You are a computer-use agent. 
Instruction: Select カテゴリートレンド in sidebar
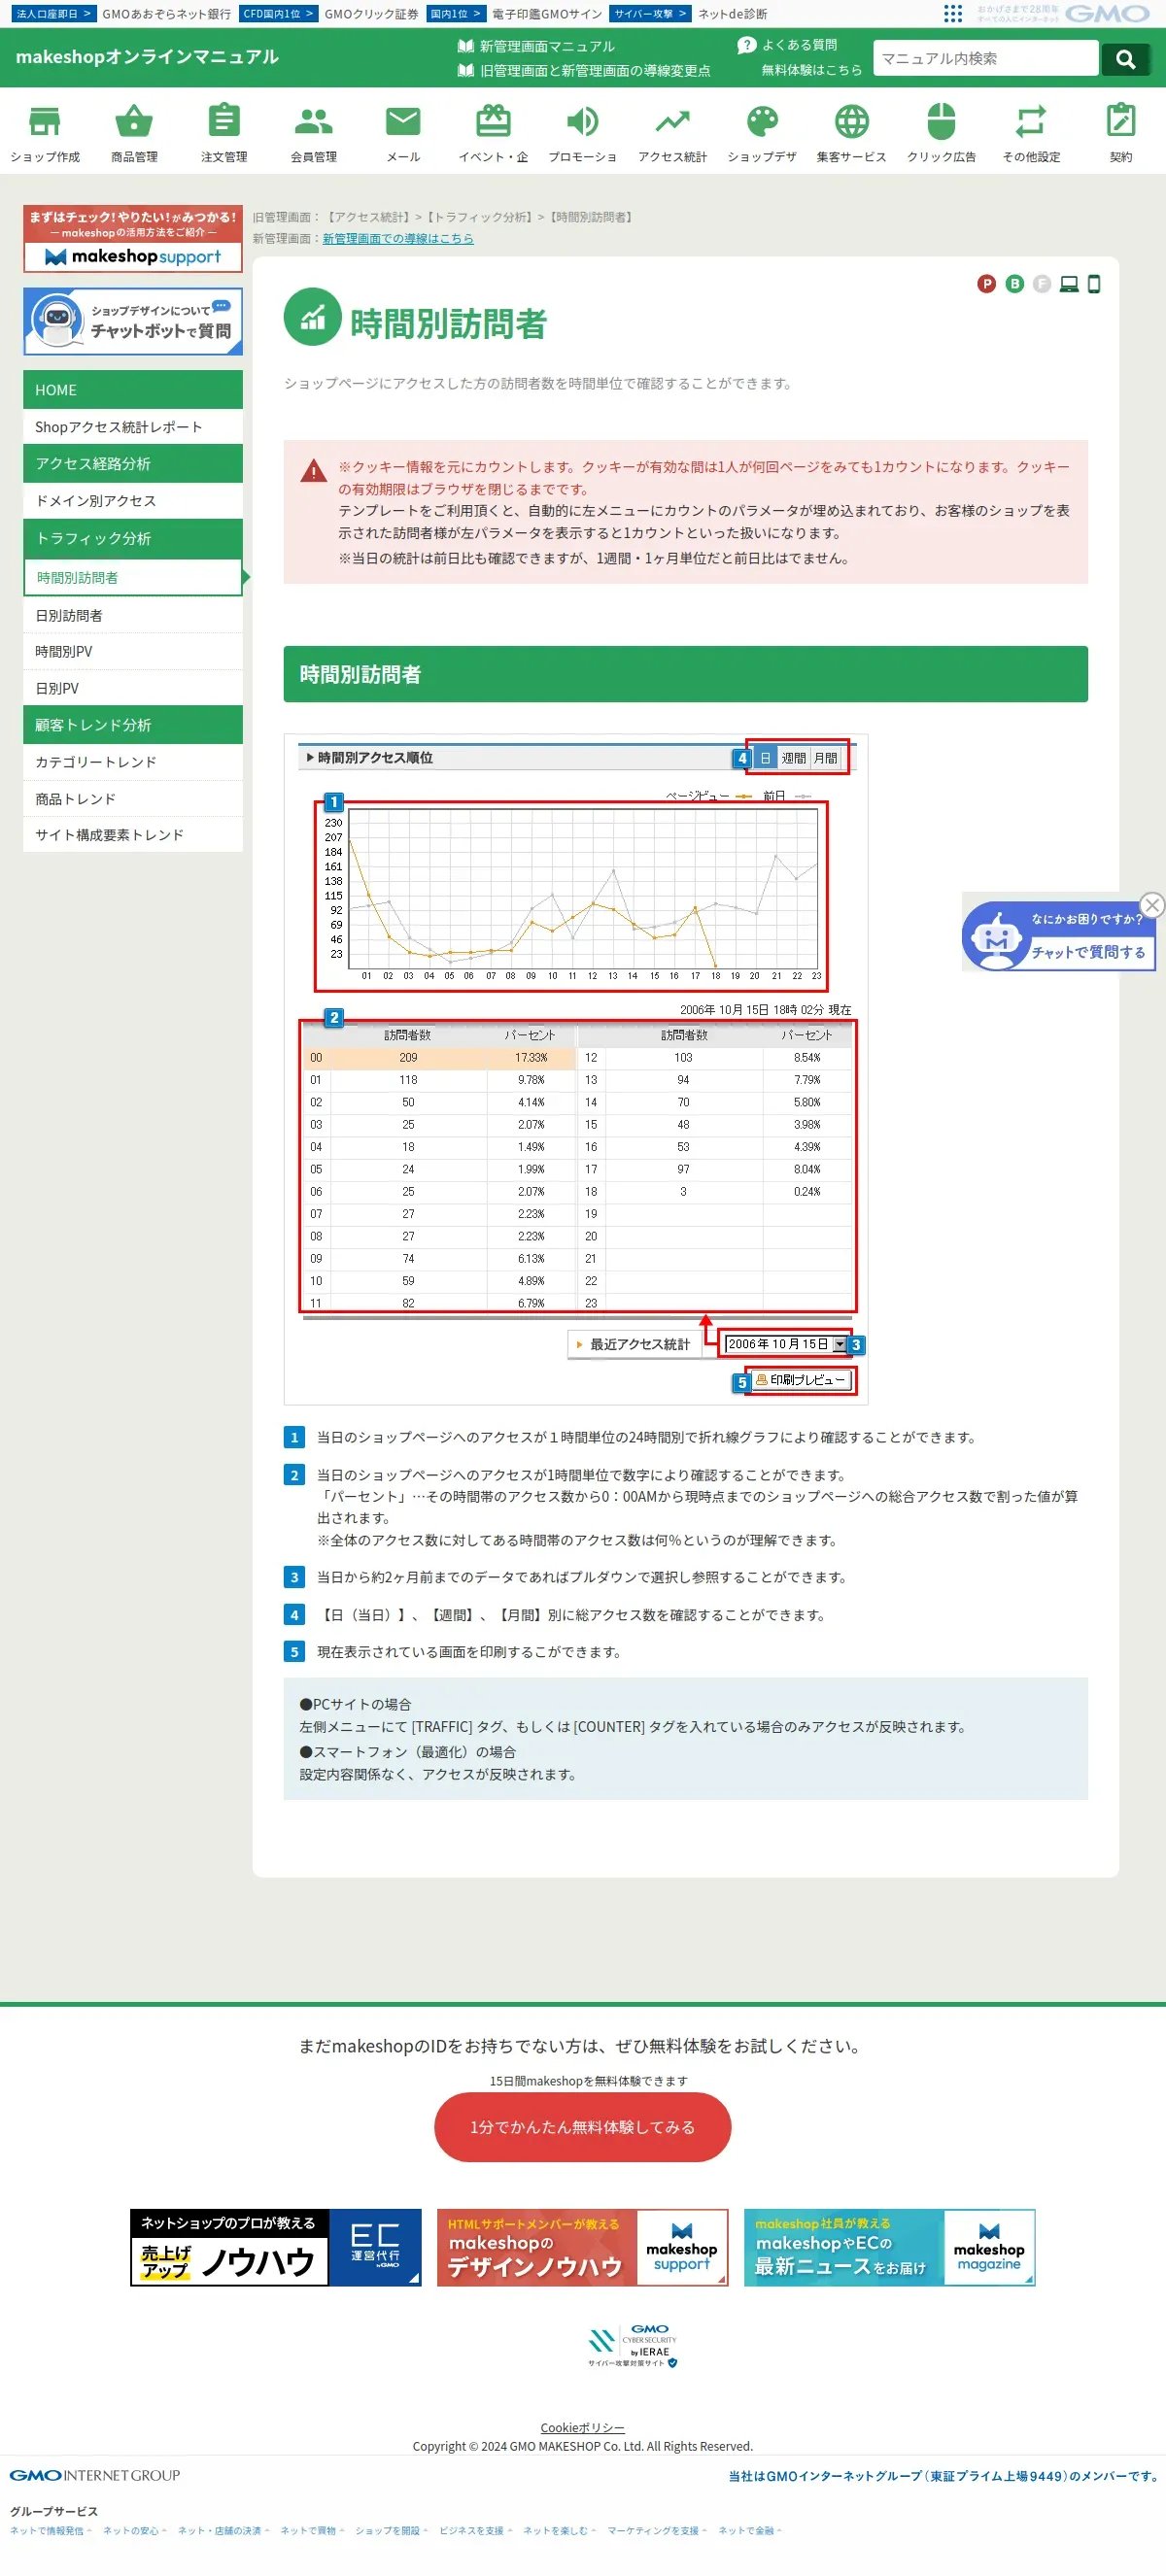coord(133,762)
